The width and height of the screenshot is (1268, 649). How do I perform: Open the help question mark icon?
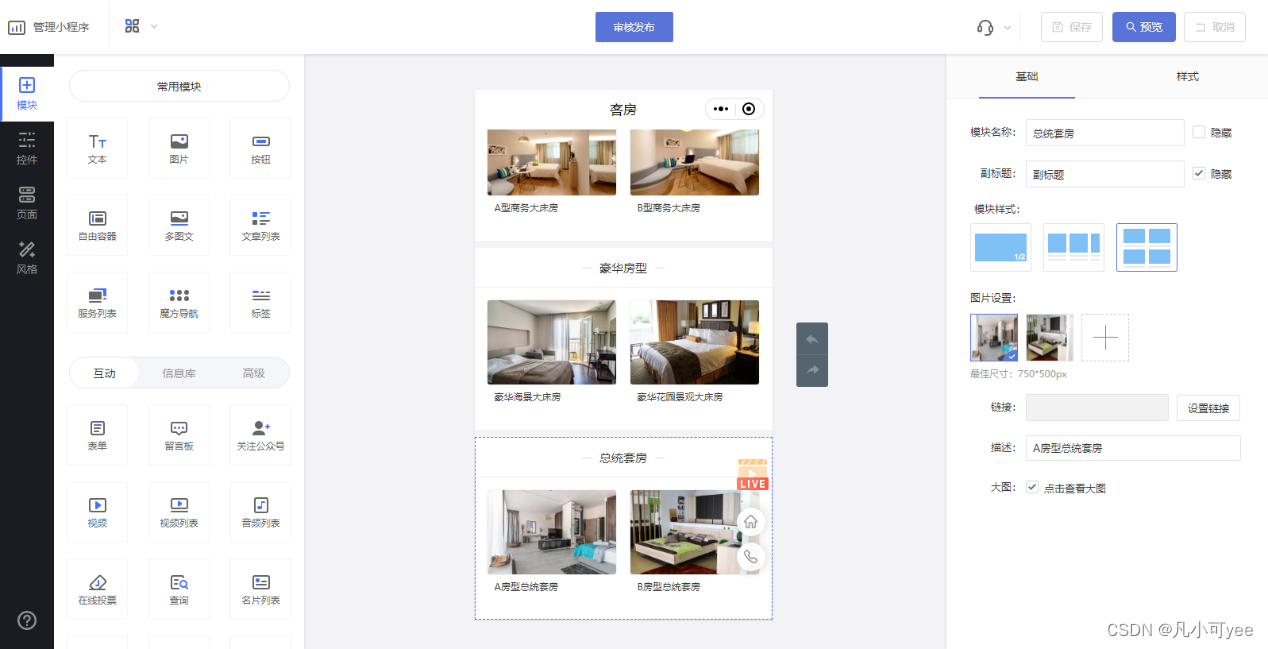(x=27, y=620)
